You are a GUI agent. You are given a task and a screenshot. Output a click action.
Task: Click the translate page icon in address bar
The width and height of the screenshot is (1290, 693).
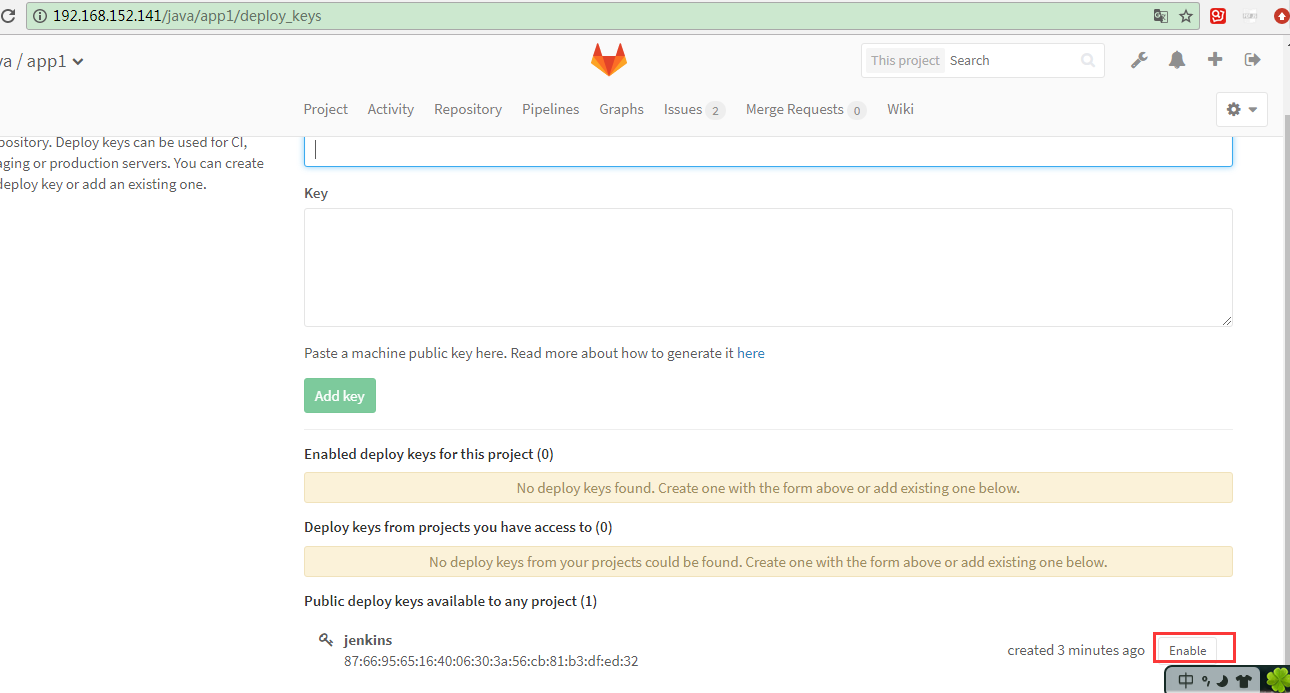click(1161, 16)
